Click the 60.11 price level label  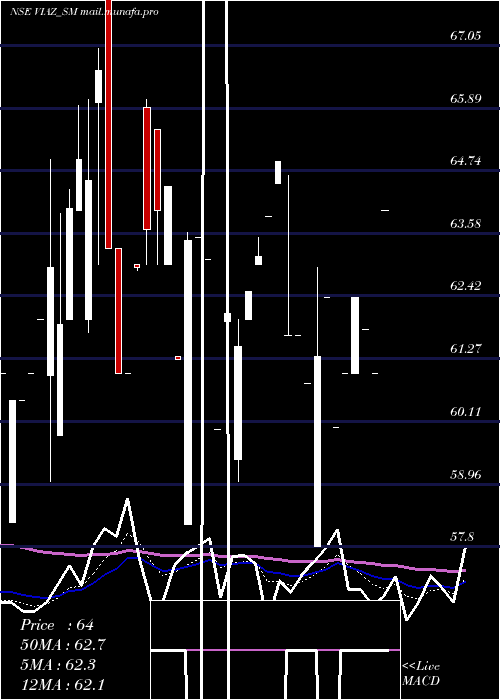[x=466, y=411]
